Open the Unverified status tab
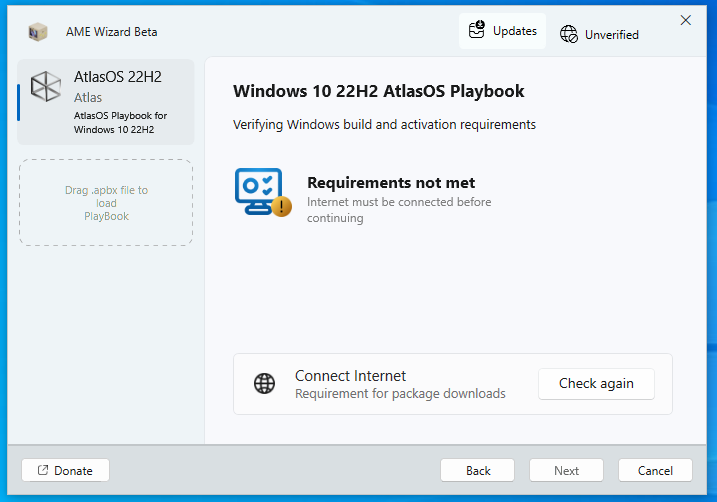 pos(599,34)
